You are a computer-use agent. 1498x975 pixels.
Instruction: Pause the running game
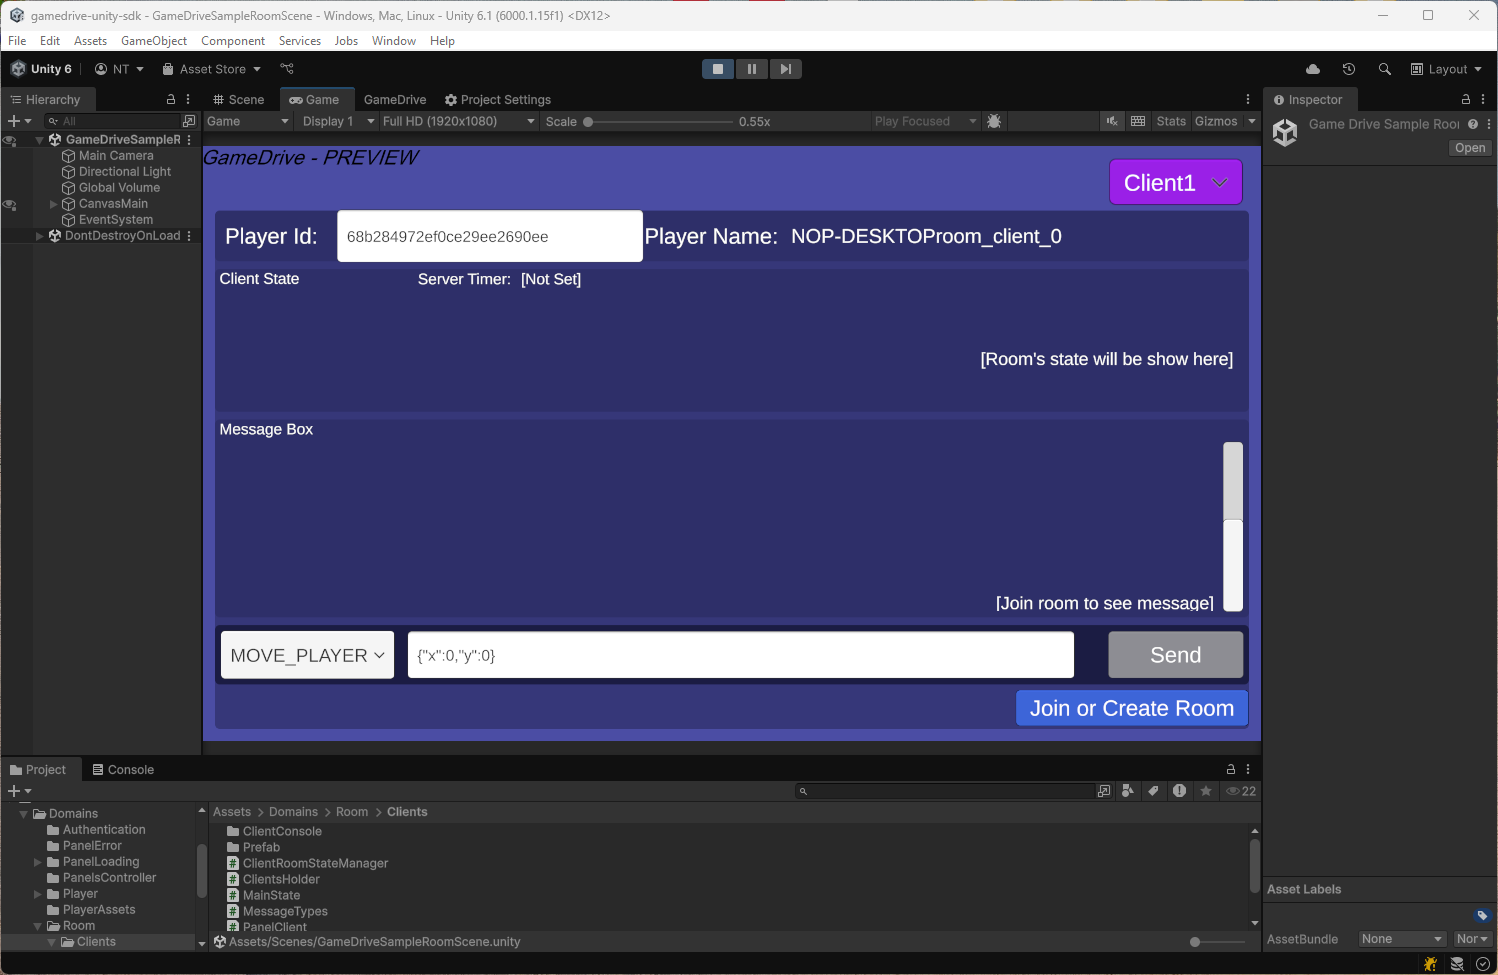point(752,69)
